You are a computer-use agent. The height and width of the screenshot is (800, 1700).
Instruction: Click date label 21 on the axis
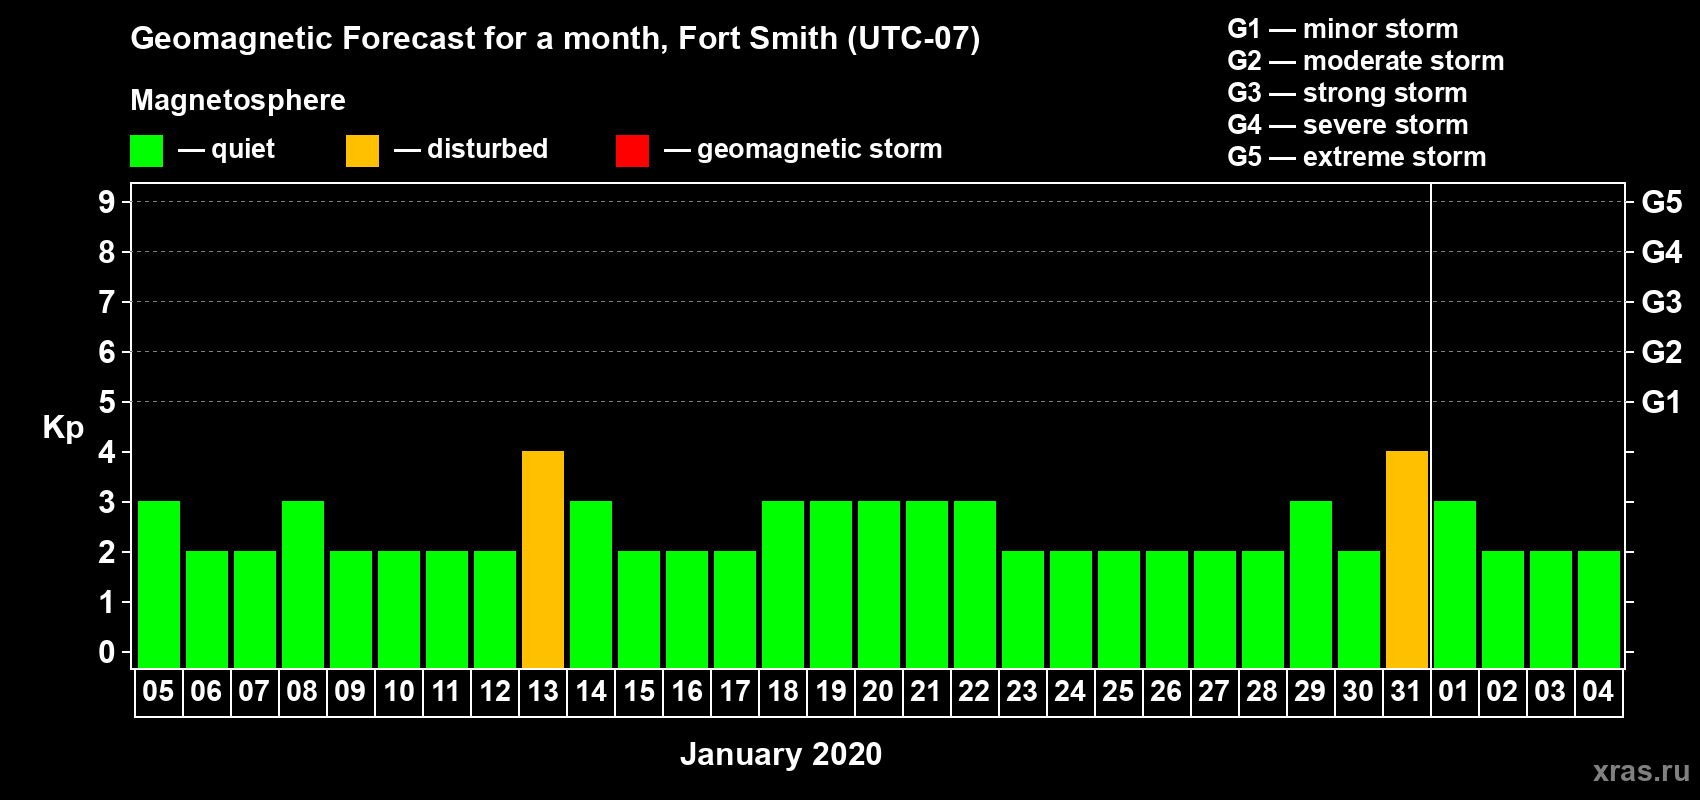(926, 691)
